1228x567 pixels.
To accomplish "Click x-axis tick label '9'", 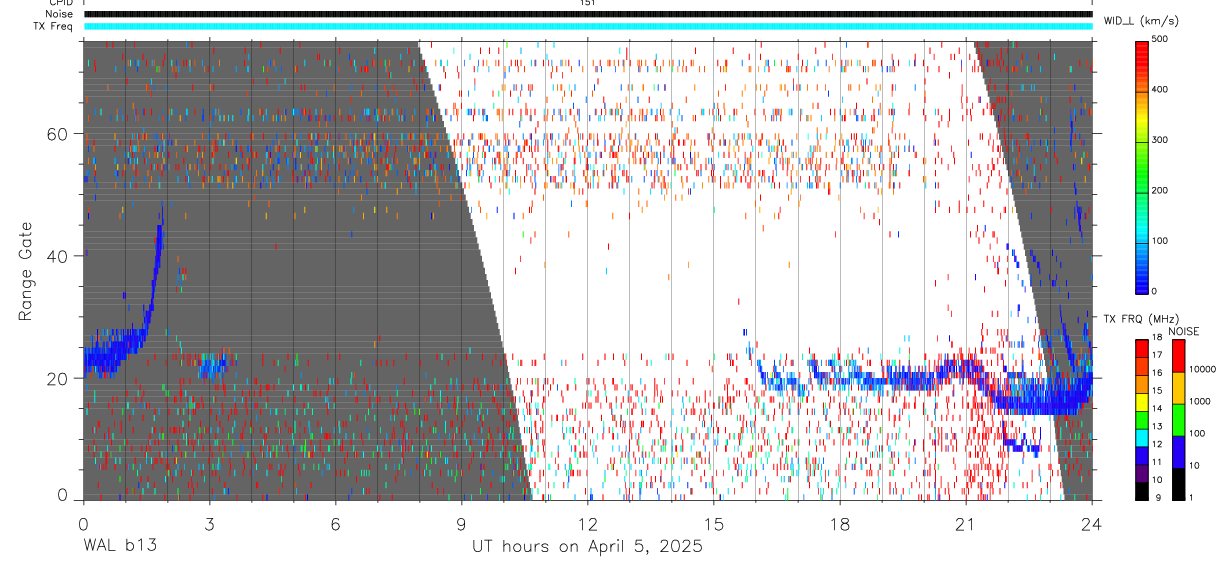I will point(461,524).
